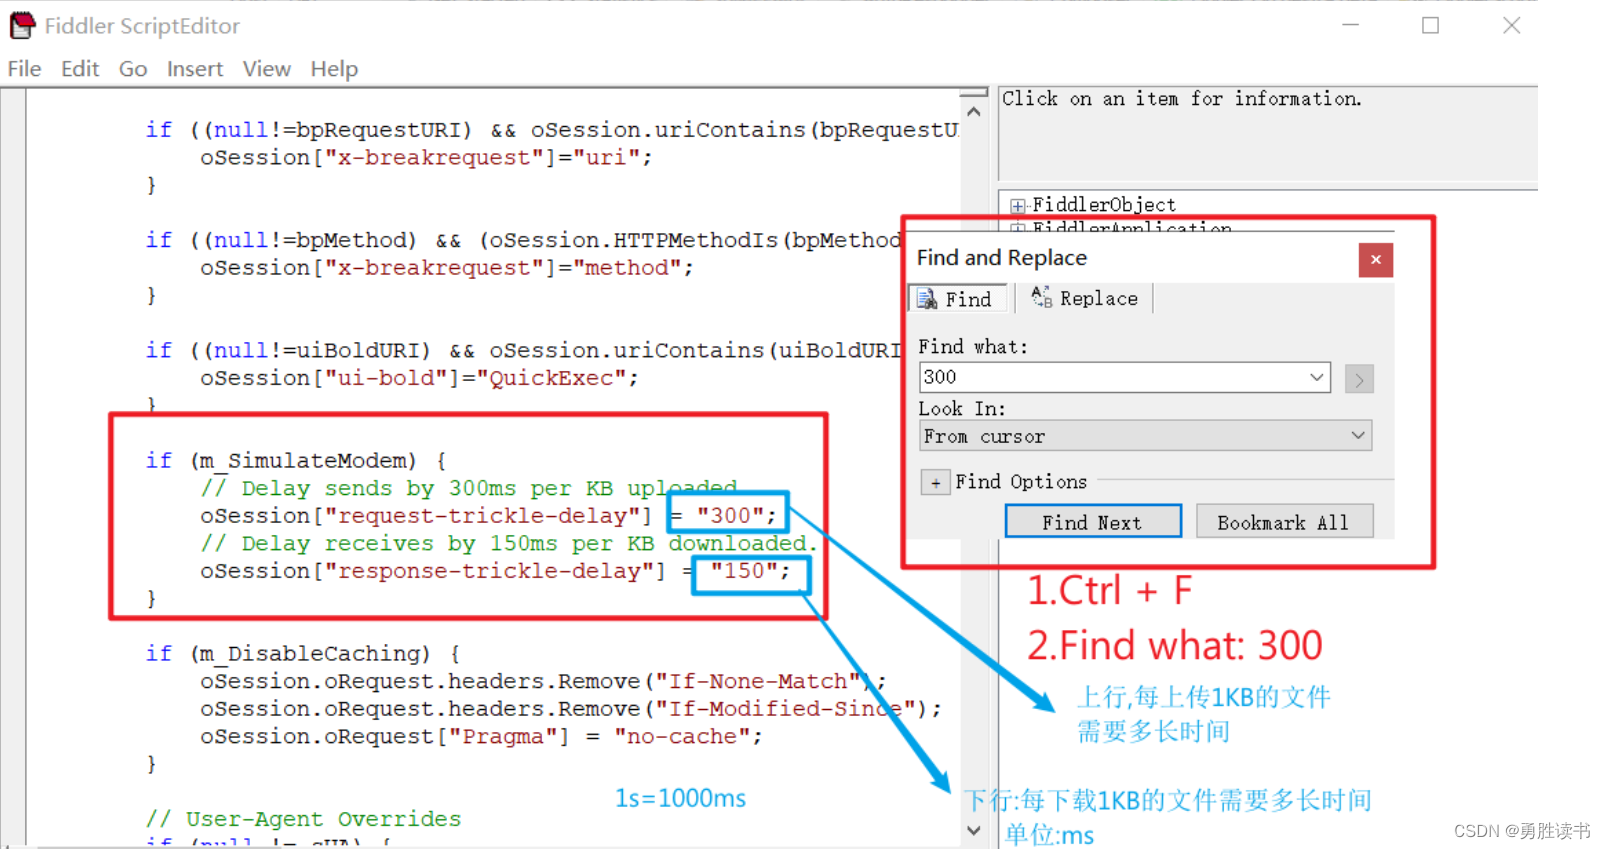Click the editor scrollbar up arrow
Image resolution: width=1605 pixels, height=849 pixels.
click(x=974, y=112)
